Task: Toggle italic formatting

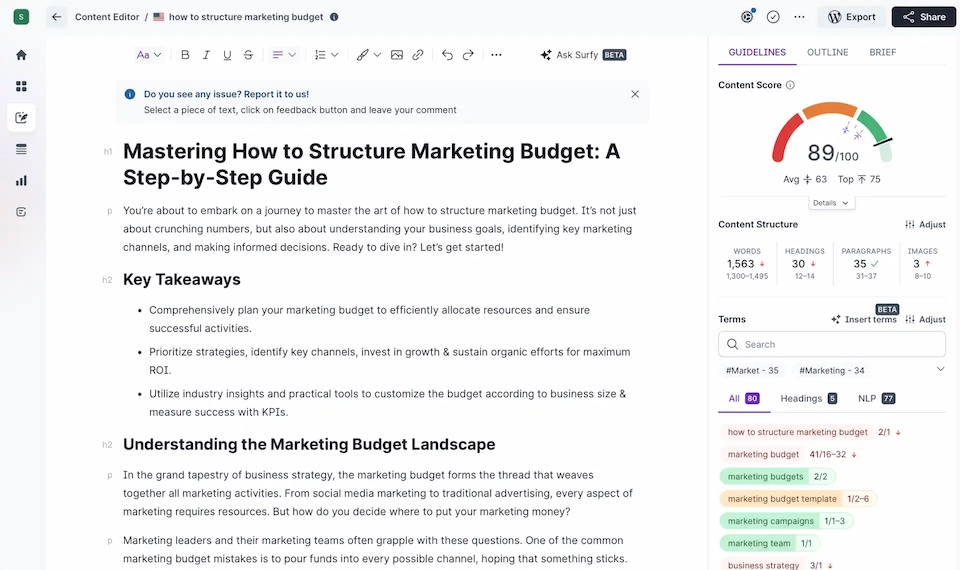Action: pos(206,55)
